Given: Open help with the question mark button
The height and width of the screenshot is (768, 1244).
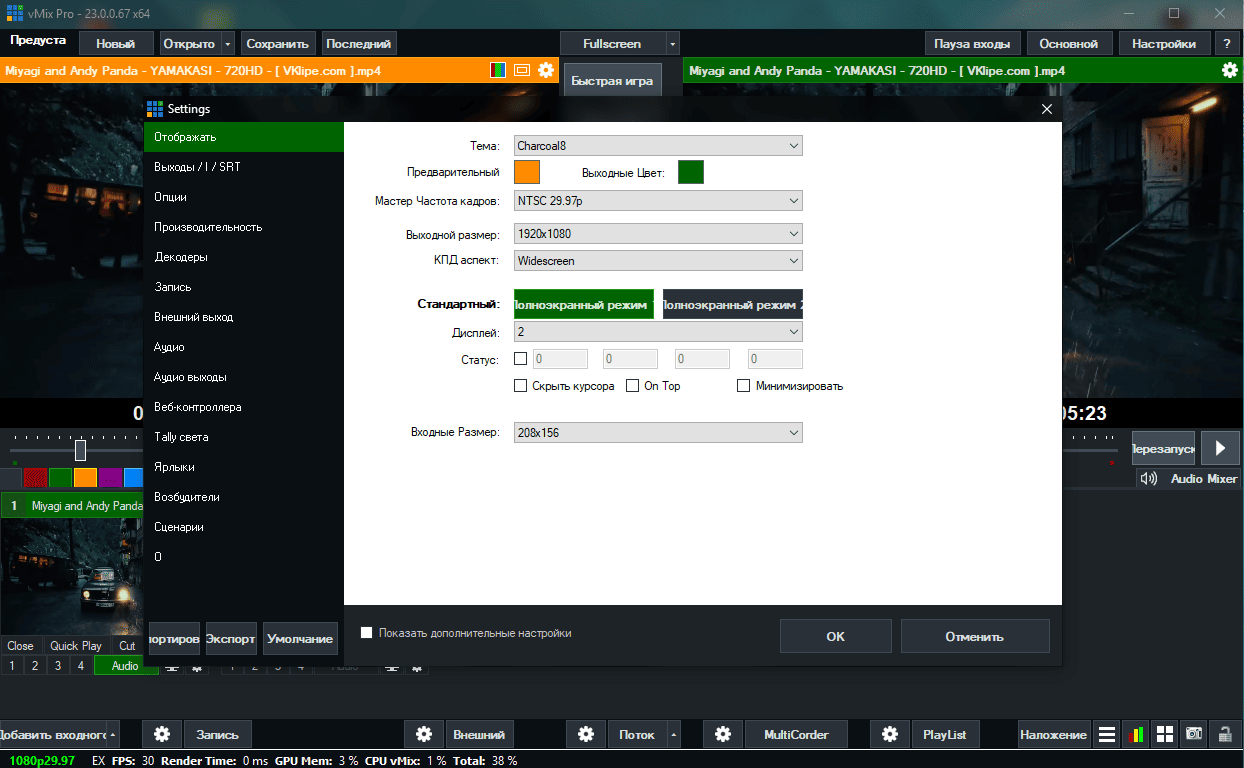Looking at the screenshot, I should pyautogui.click(x=1227, y=43).
